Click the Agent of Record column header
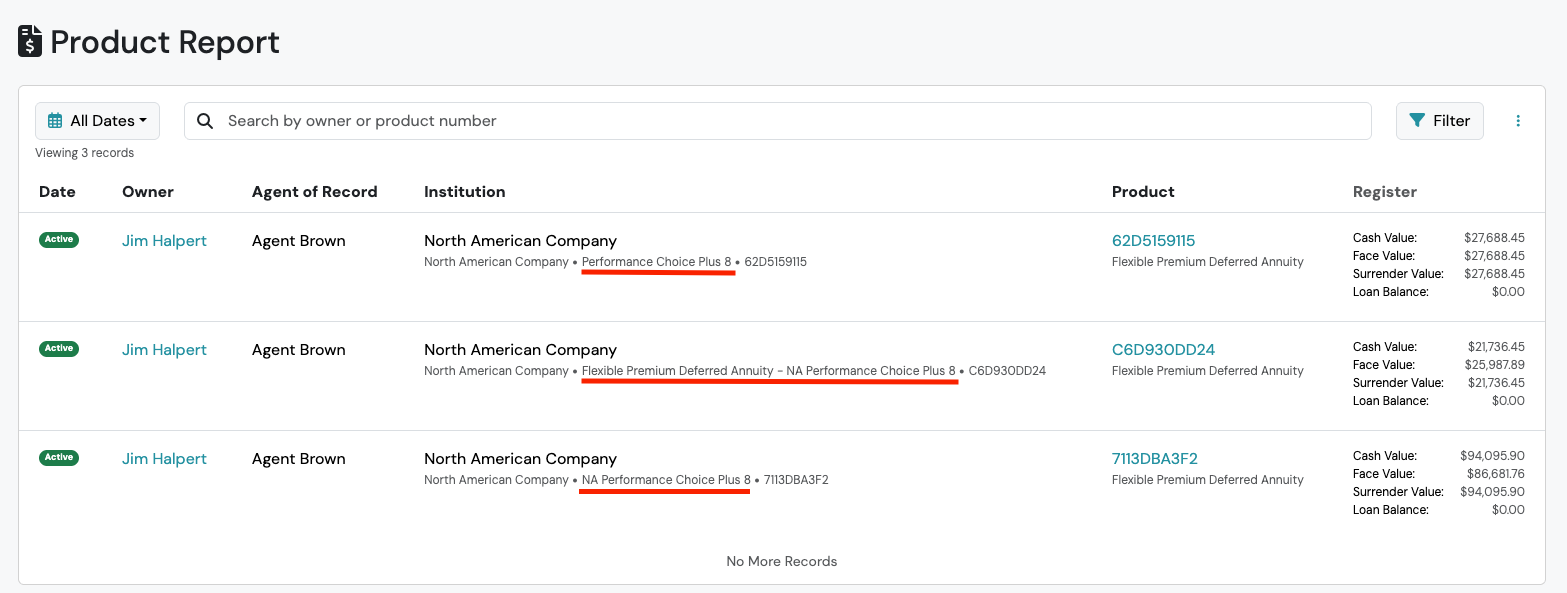Image resolution: width=1567 pixels, height=593 pixels. 314,192
